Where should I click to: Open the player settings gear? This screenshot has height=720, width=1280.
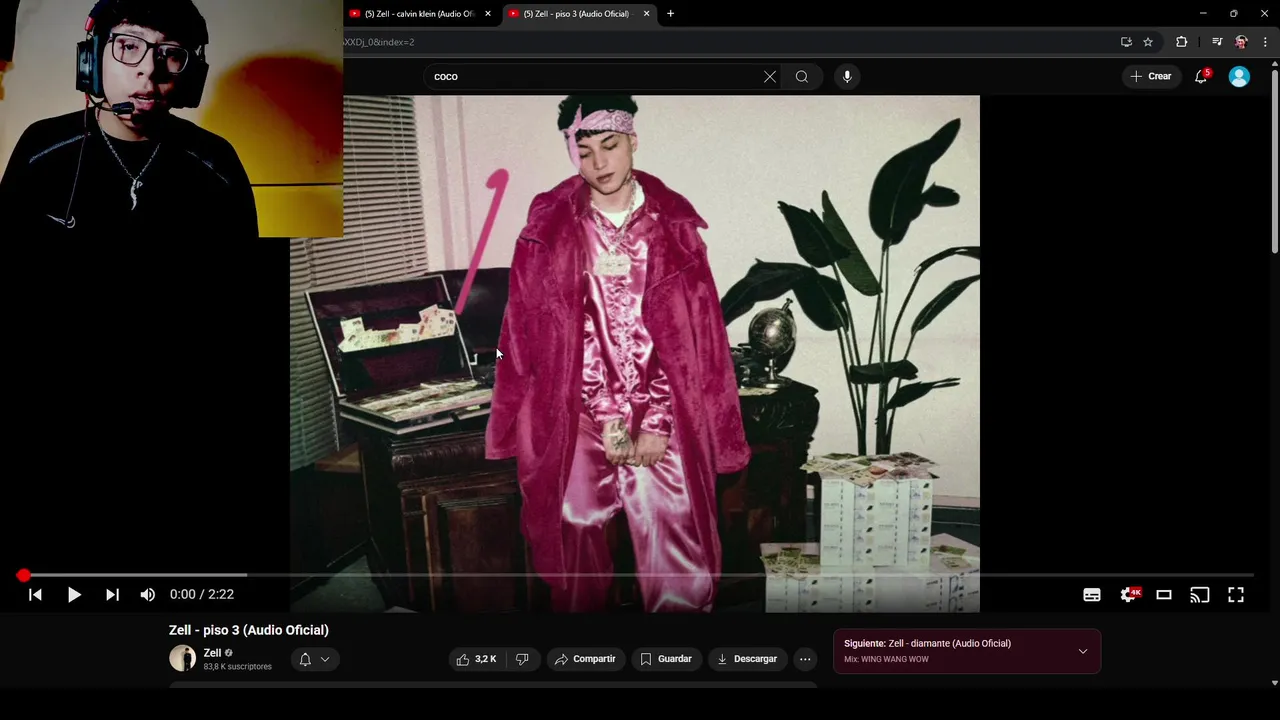pyautogui.click(x=1129, y=595)
